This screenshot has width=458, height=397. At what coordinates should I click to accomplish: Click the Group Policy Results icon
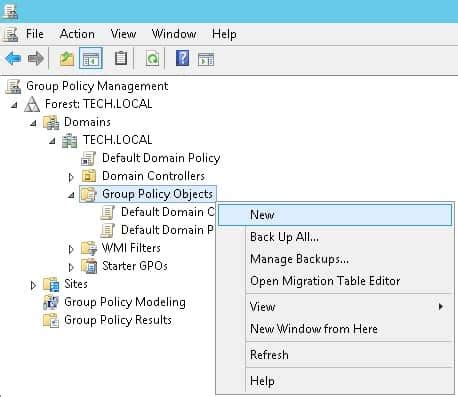click(51, 320)
